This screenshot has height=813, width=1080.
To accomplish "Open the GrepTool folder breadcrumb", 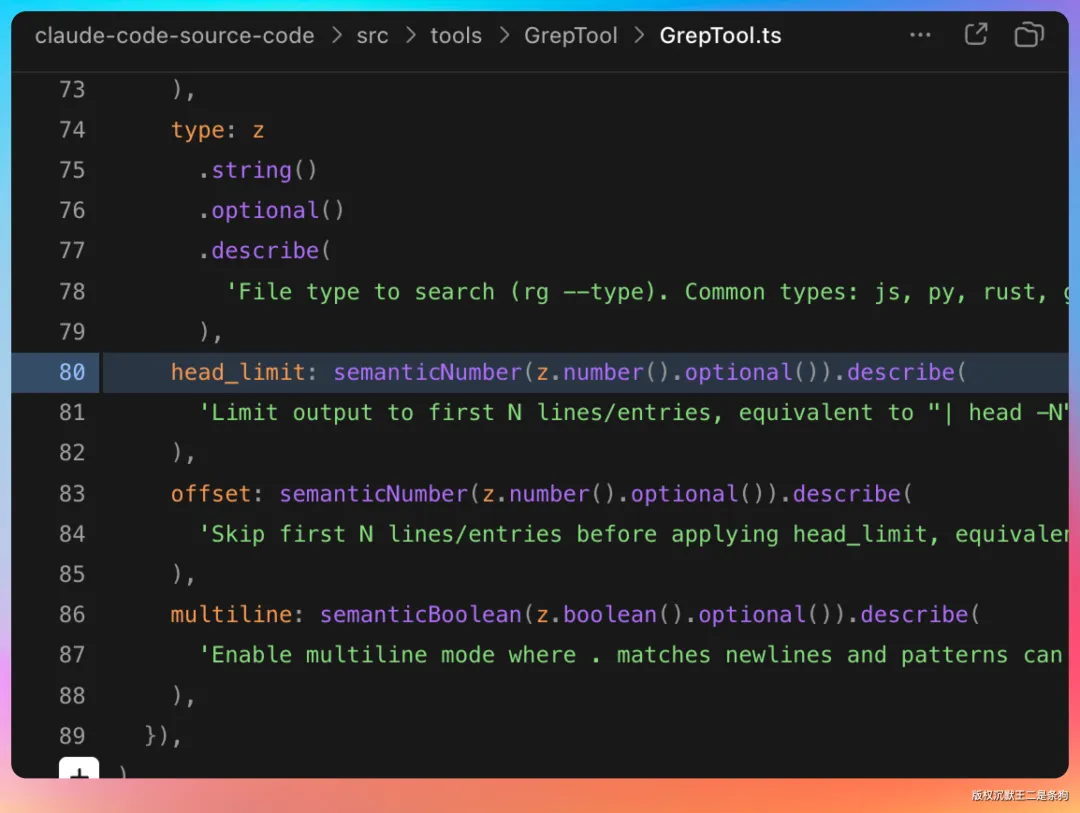I will pyautogui.click(x=570, y=35).
